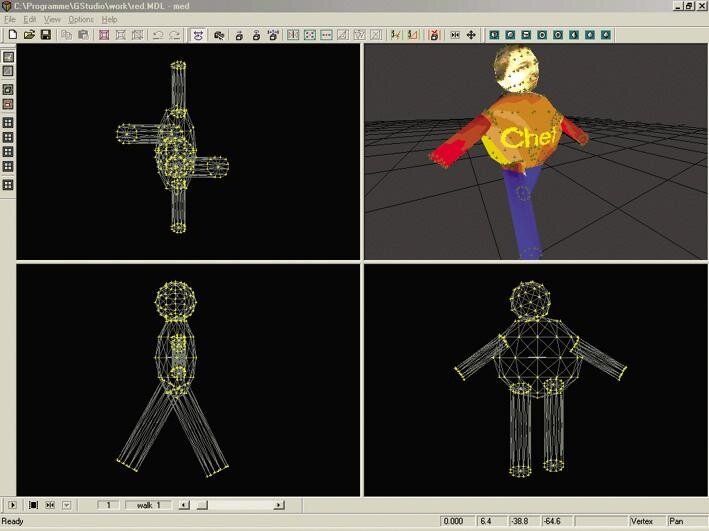Screen dimensions: 709x531
Task: Toggle the Vertex mode status panel
Action: [x=641, y=521]
